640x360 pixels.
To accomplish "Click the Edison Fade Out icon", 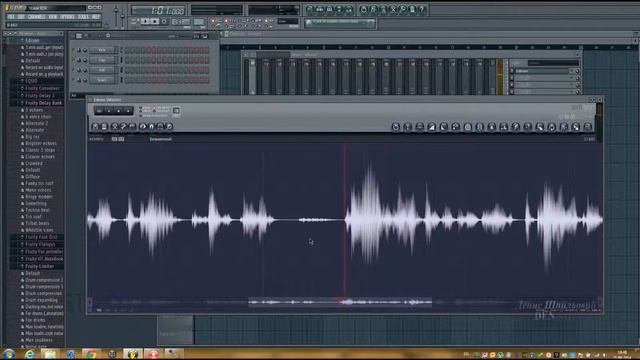I will click(x=444, y=127).
